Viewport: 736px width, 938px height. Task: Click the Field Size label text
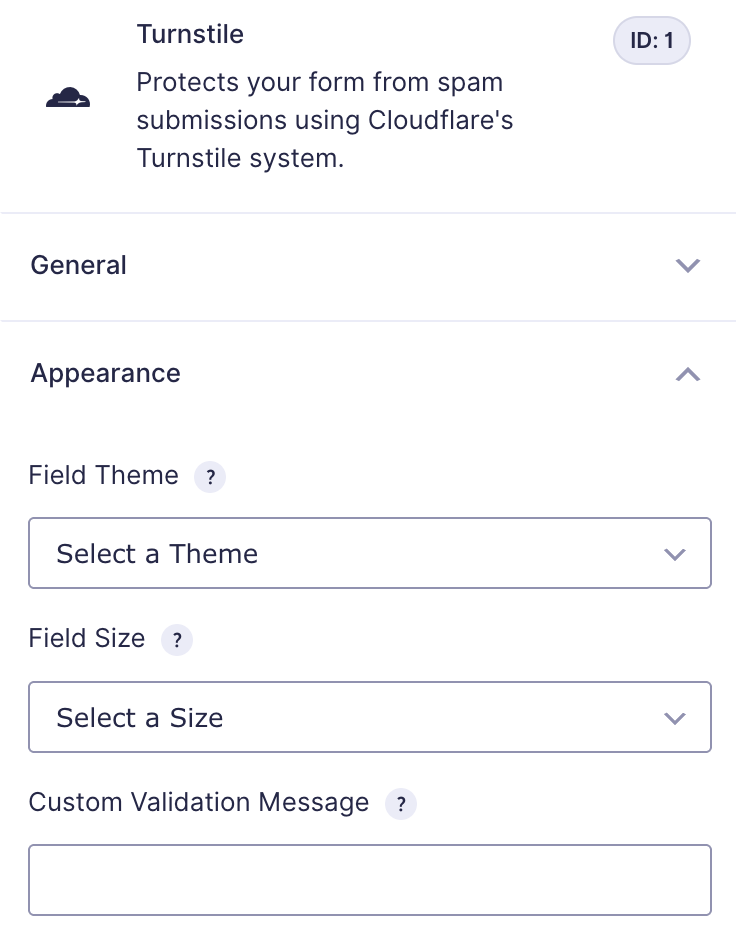click(87, 639)
